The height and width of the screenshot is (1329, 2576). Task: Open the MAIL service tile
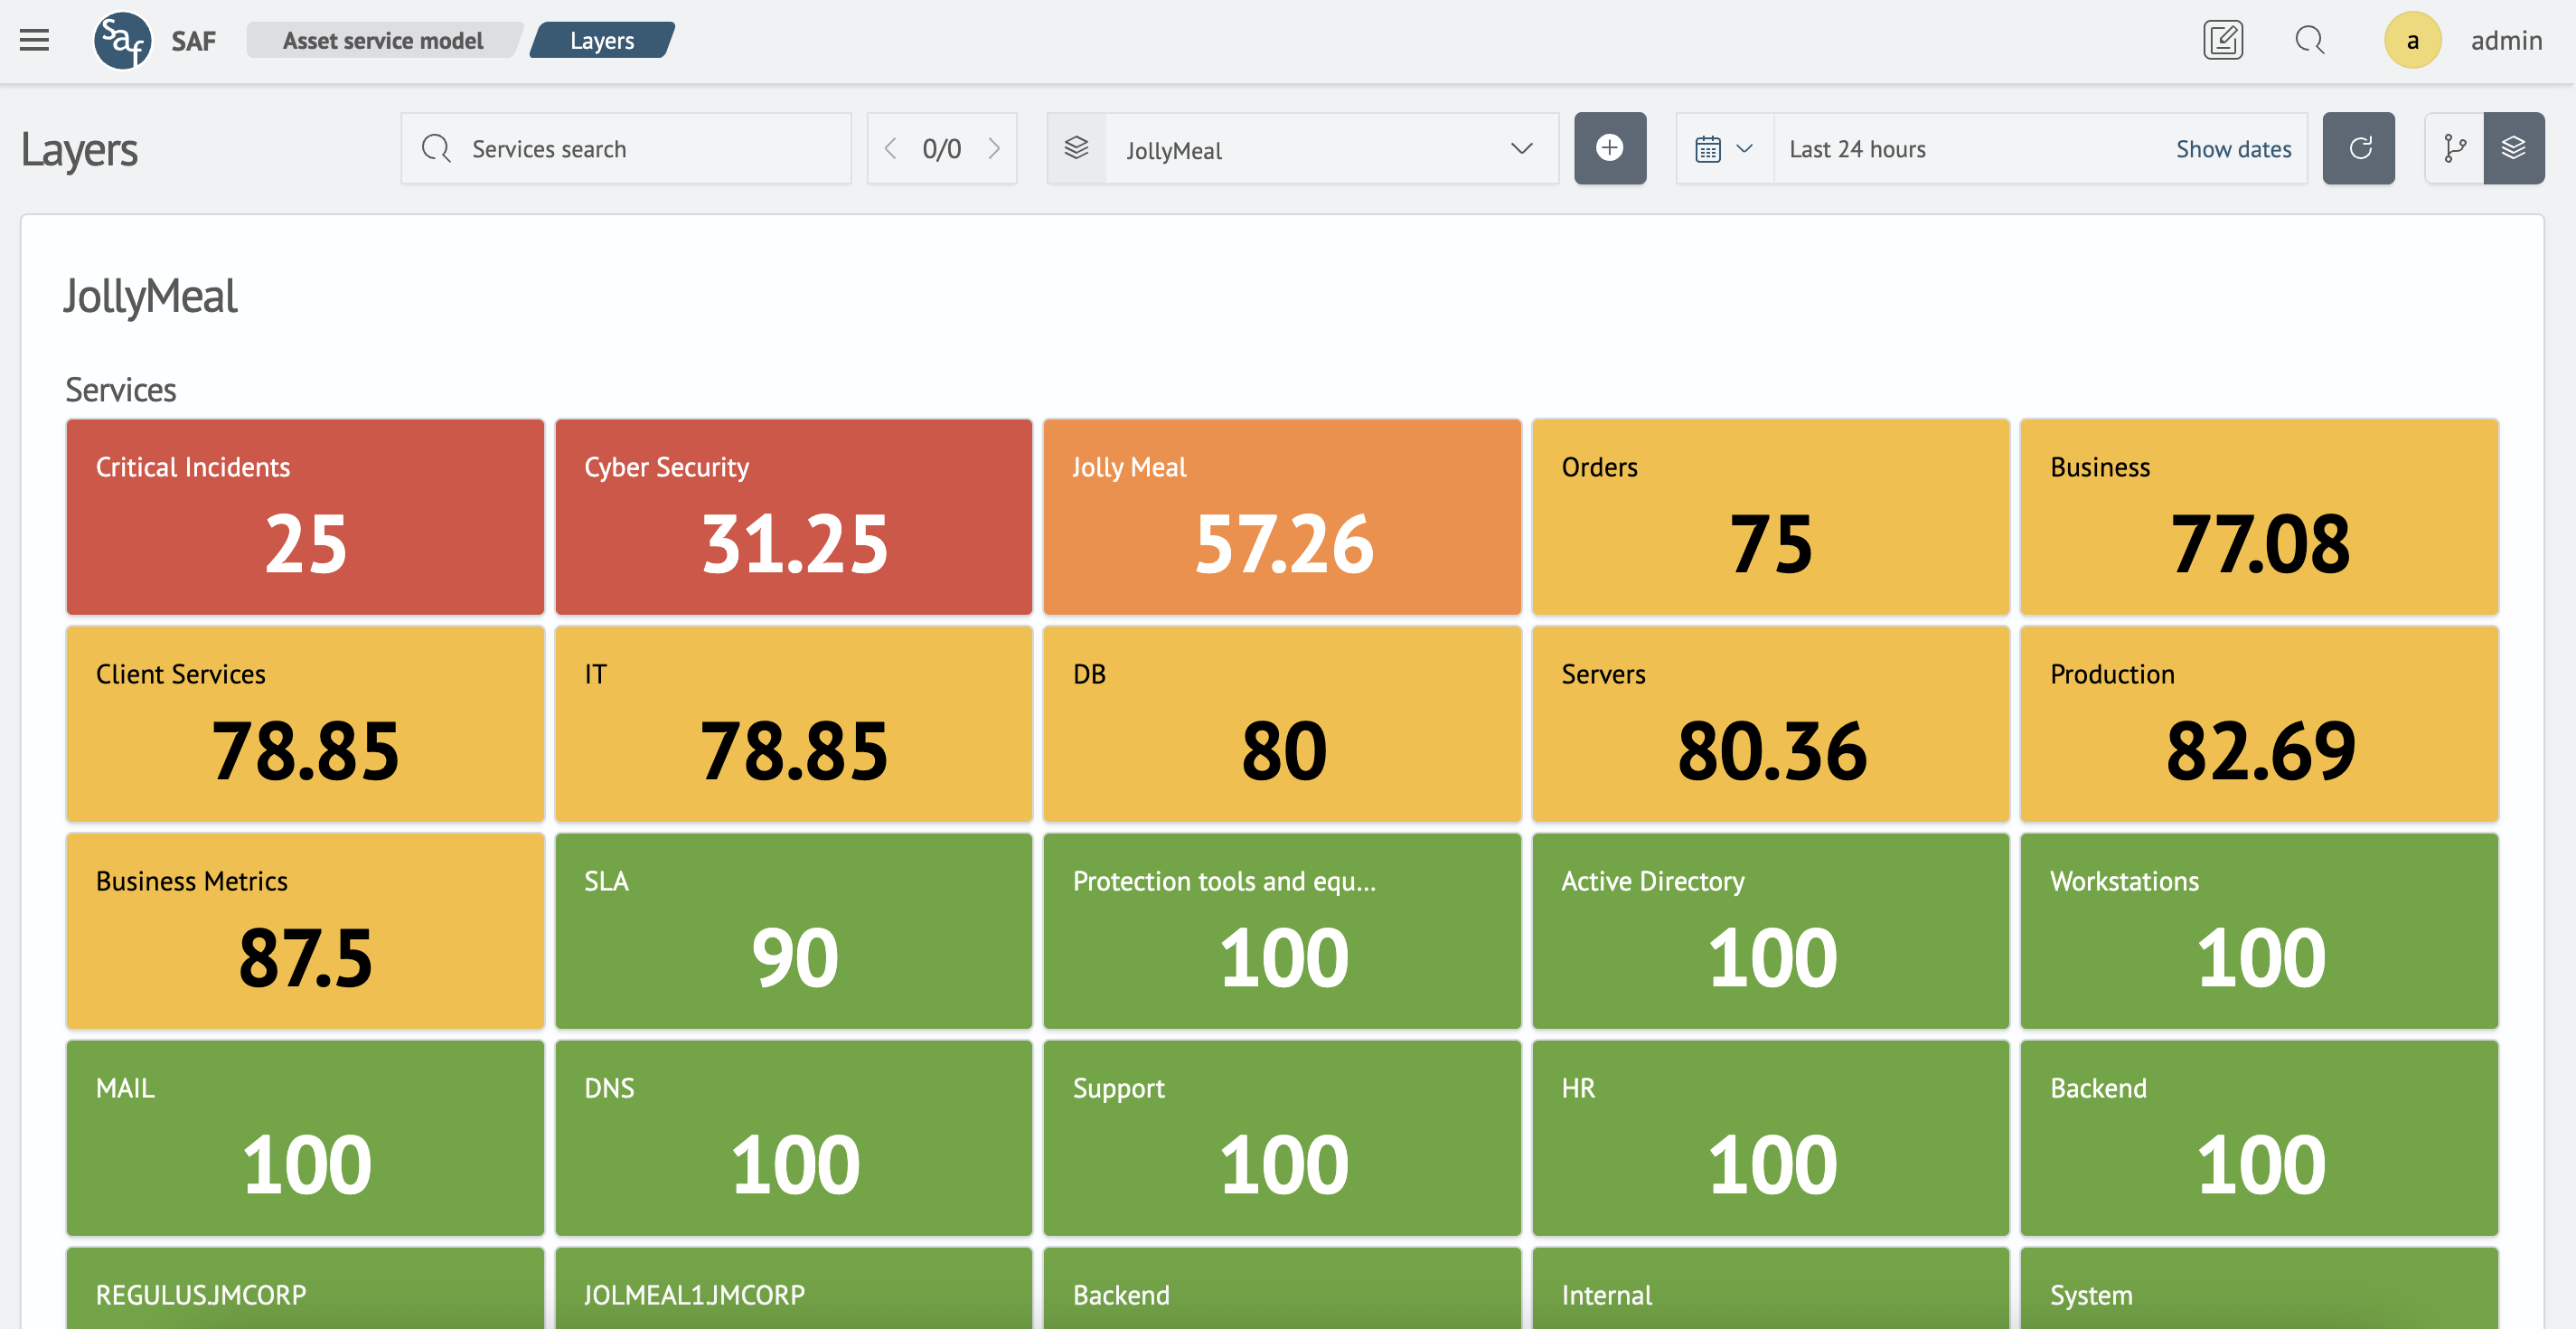[305, 1137]
